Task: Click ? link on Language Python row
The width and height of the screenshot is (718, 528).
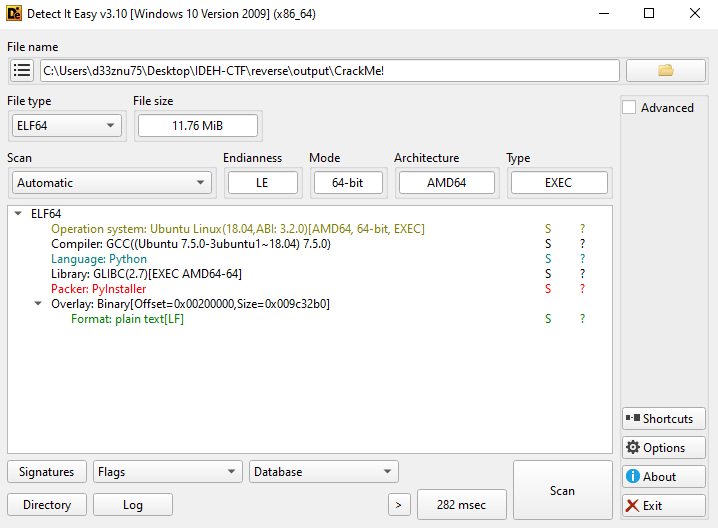Action: coord(582,259)
